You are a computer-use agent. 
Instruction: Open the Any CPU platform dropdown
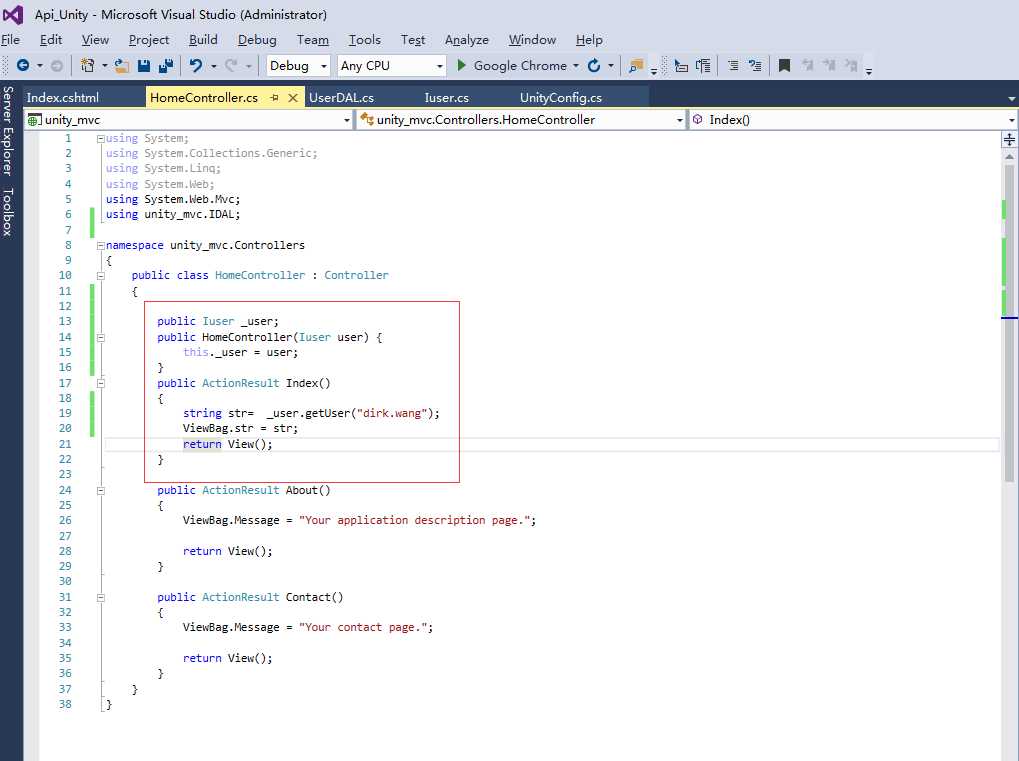tap(391, 66)
